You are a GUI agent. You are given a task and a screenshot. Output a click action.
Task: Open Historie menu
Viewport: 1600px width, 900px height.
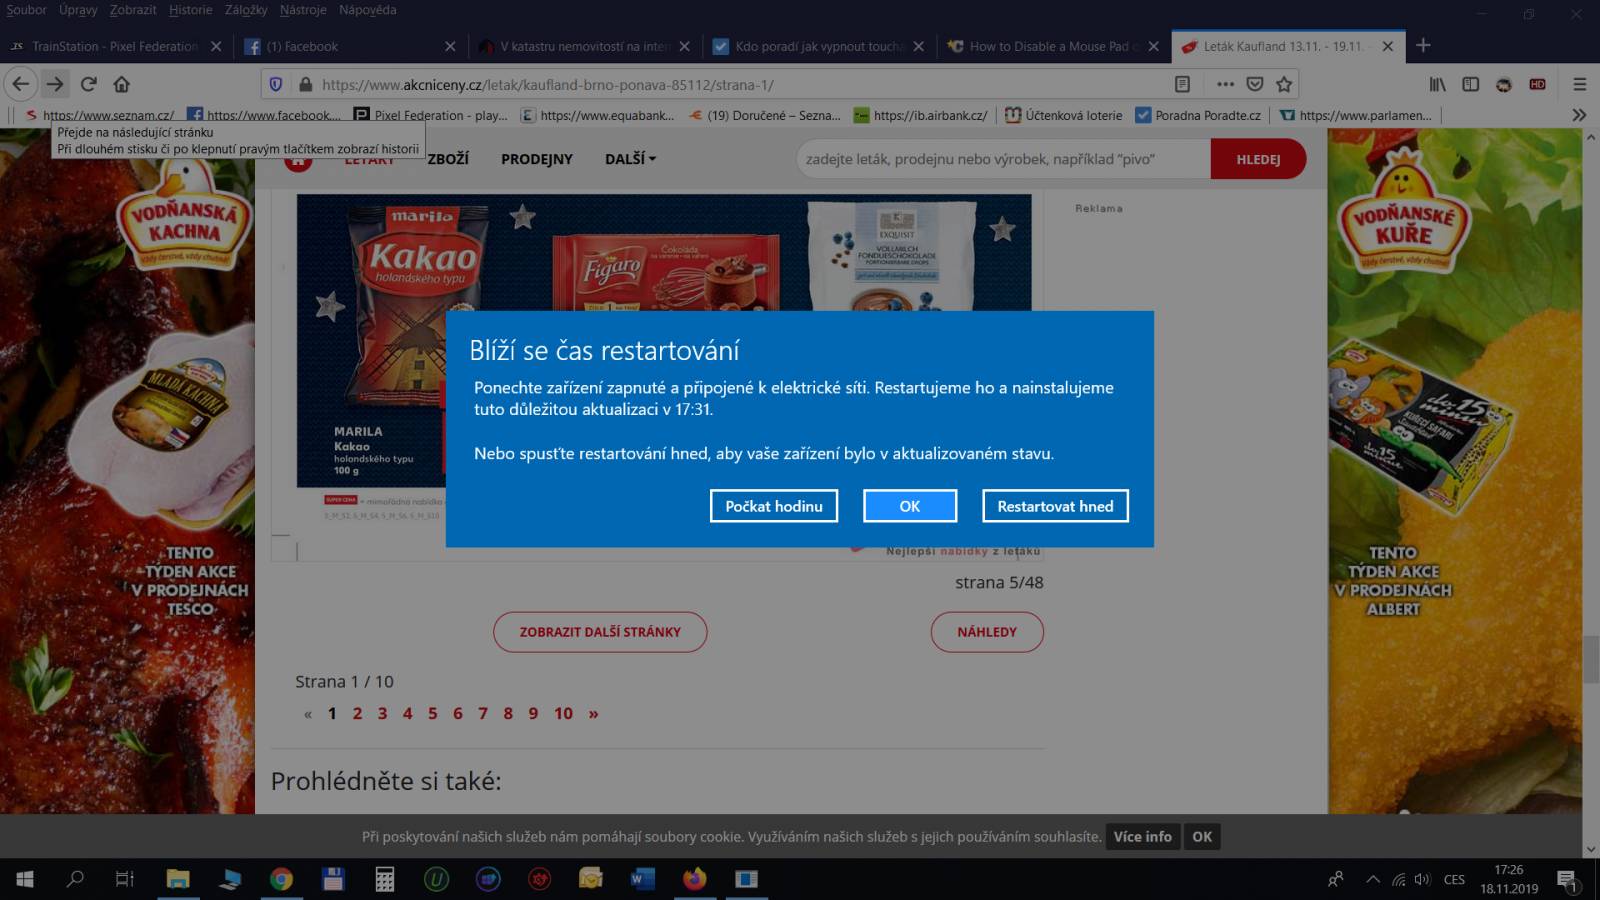click(x=190, y=10)
